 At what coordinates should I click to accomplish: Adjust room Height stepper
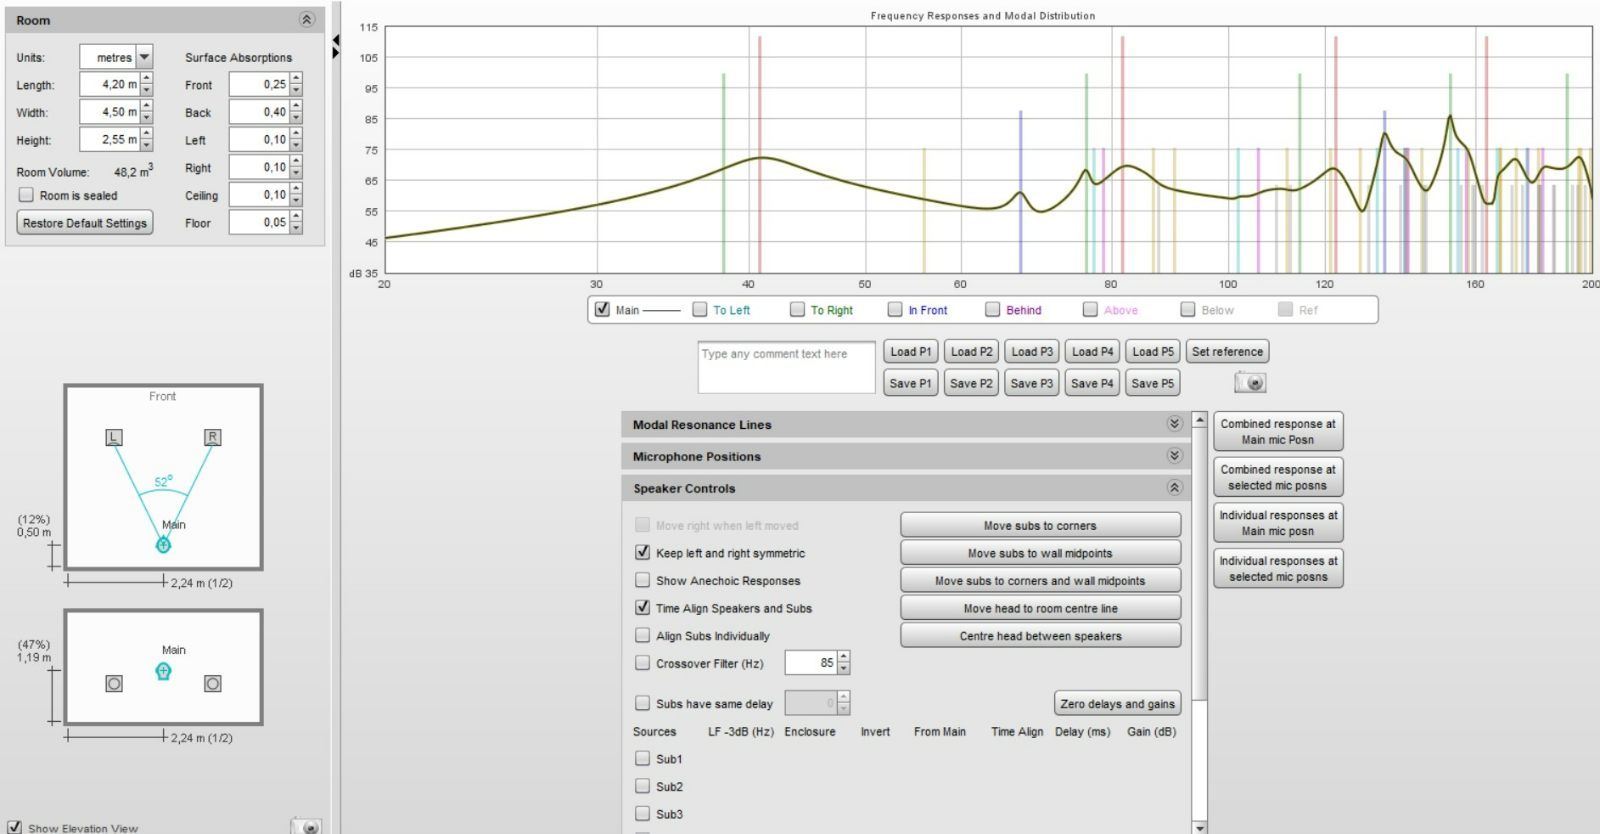point(147,140)
